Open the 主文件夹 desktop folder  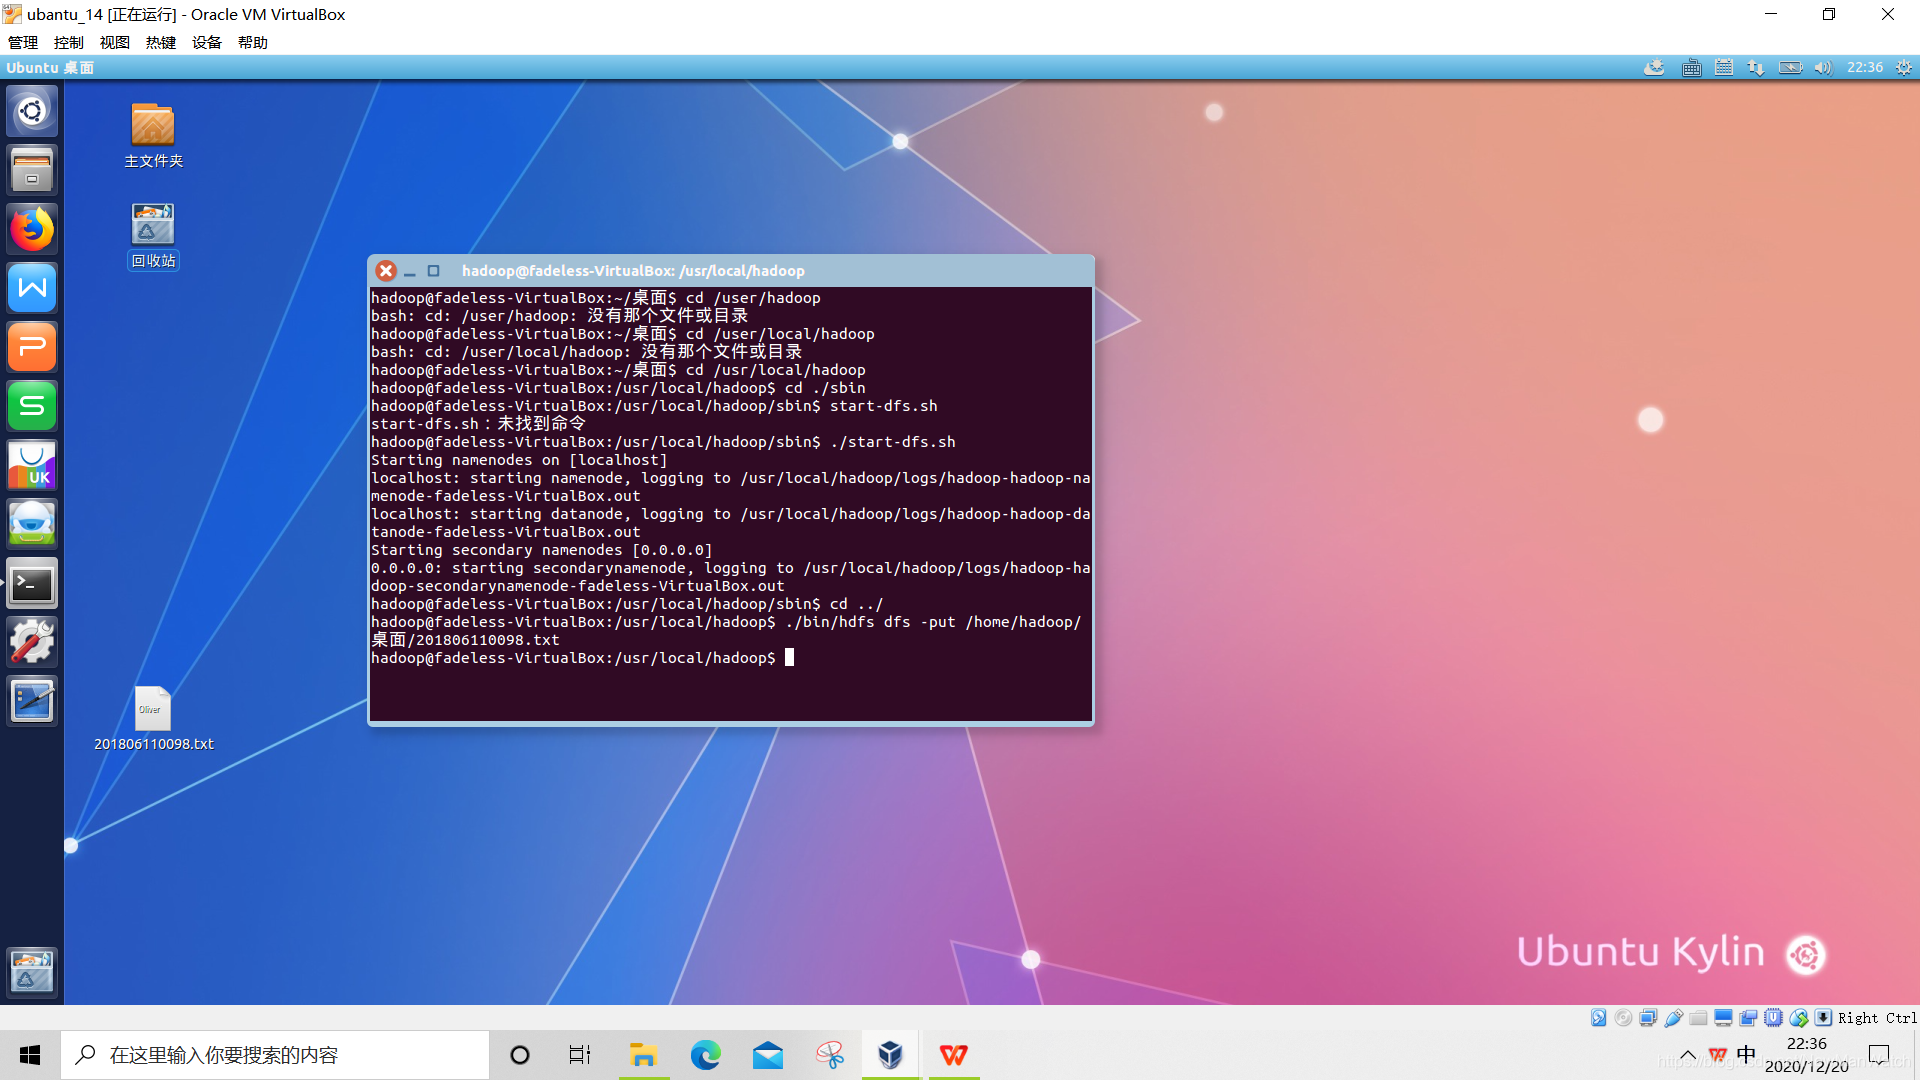click(153, 125)
